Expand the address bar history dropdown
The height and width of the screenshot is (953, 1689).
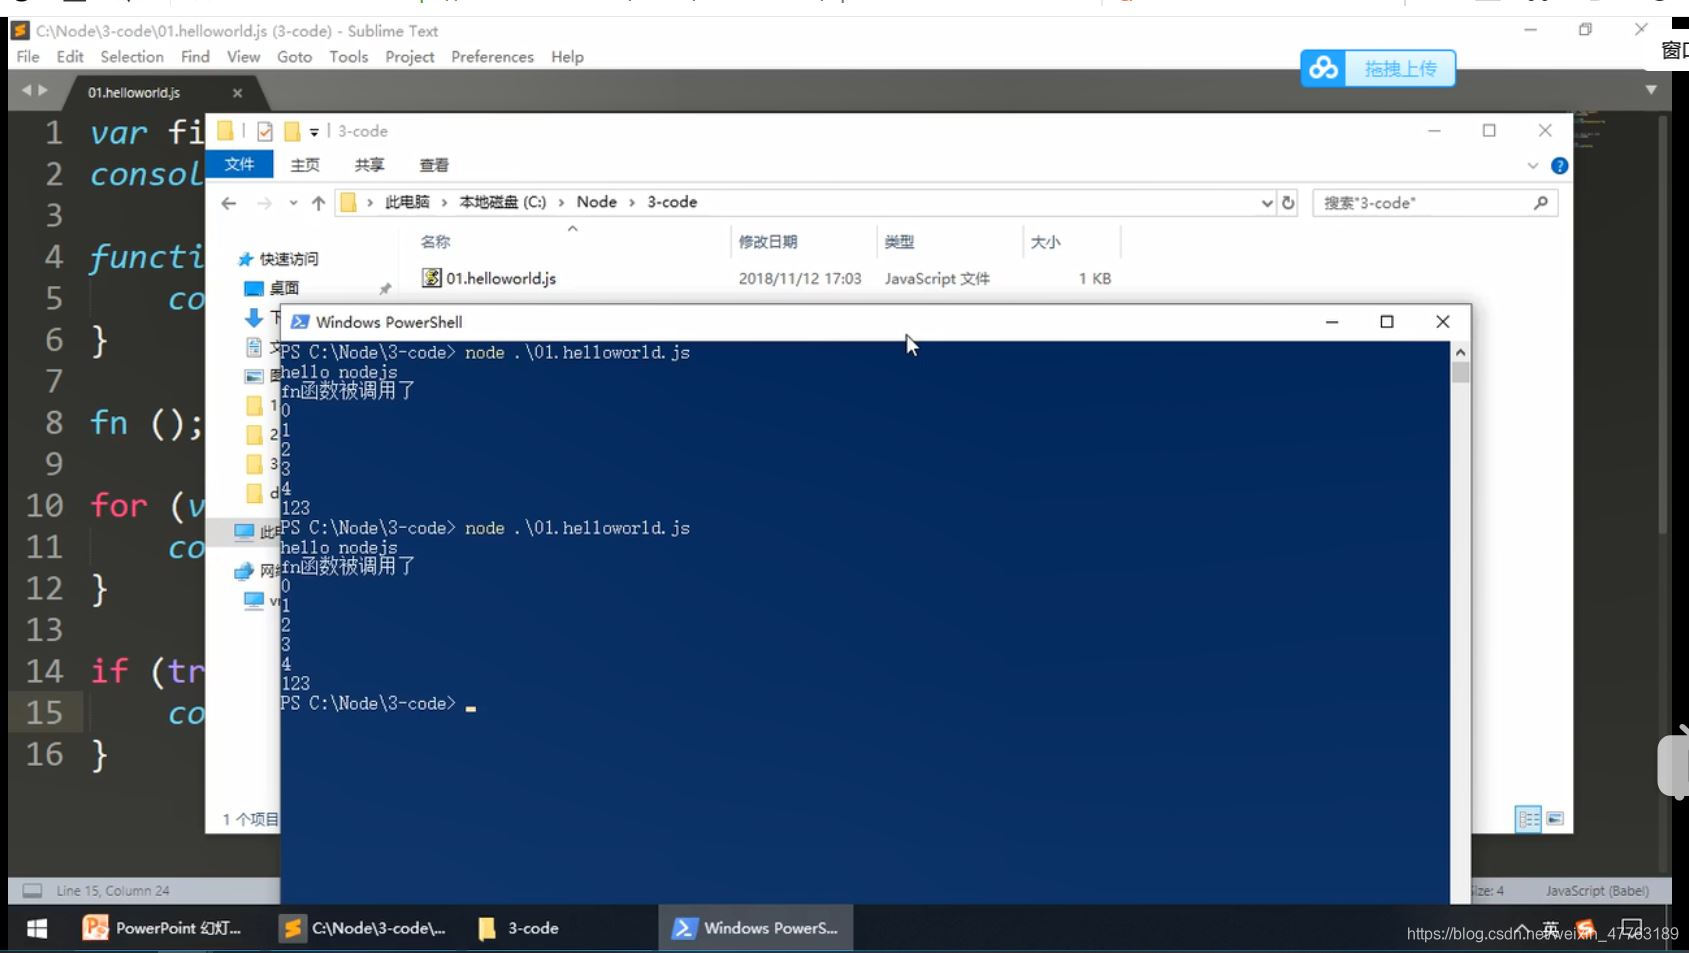[x=1267, y=203]
